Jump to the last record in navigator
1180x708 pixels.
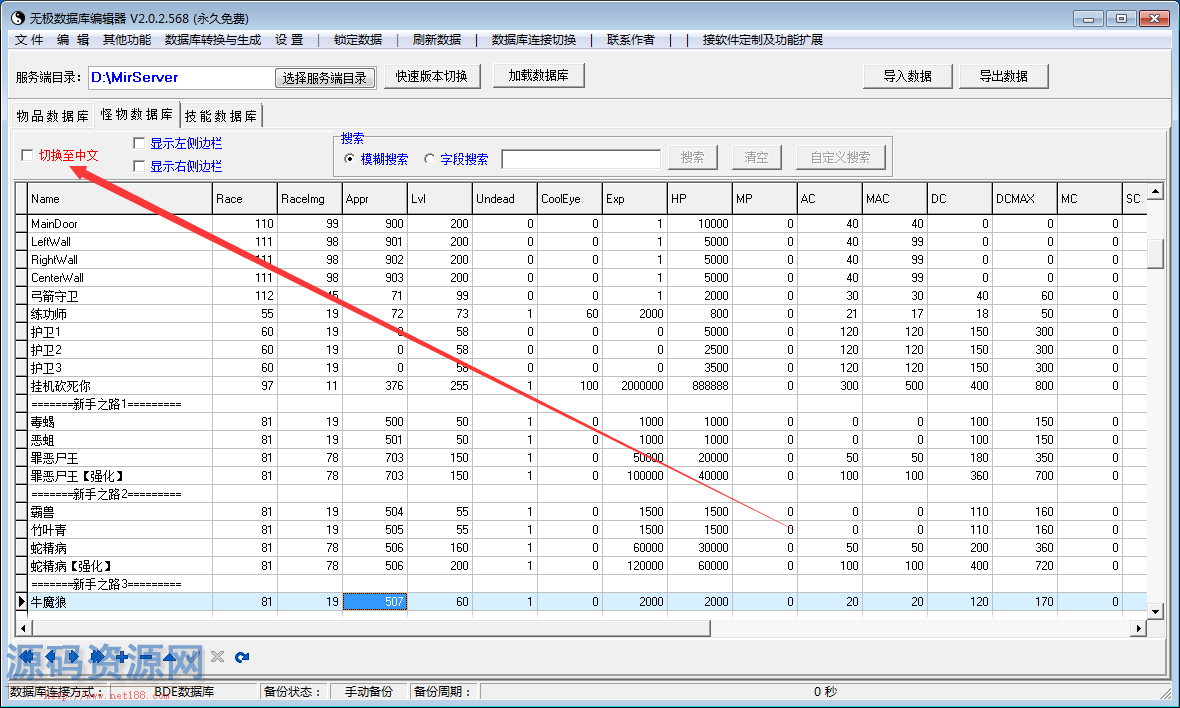[98, 657]
